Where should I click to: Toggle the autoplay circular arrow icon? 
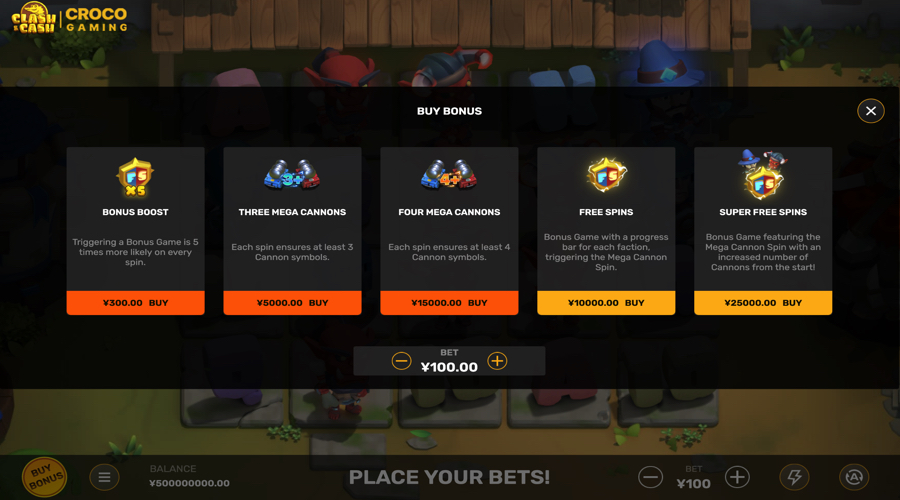point(854,477)
